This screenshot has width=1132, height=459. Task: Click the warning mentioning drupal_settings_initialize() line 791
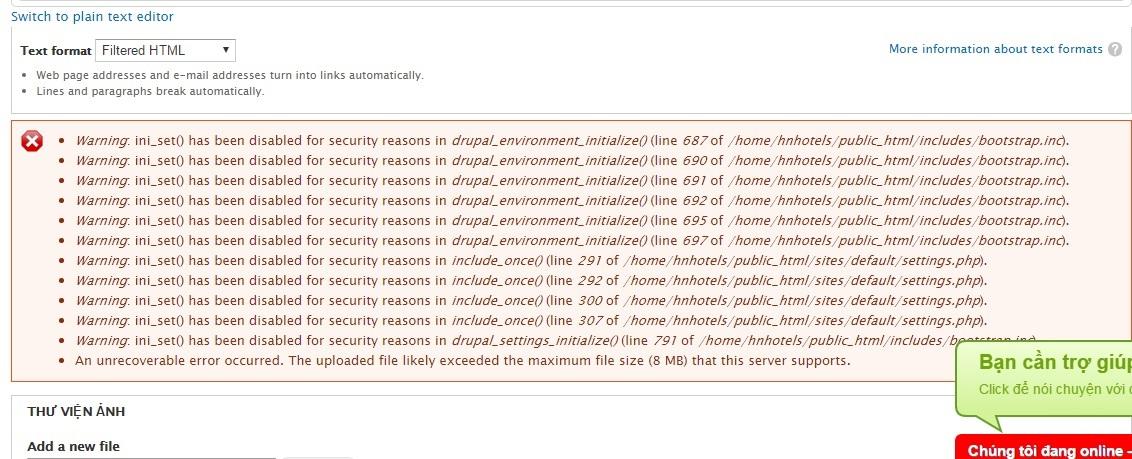556,340
